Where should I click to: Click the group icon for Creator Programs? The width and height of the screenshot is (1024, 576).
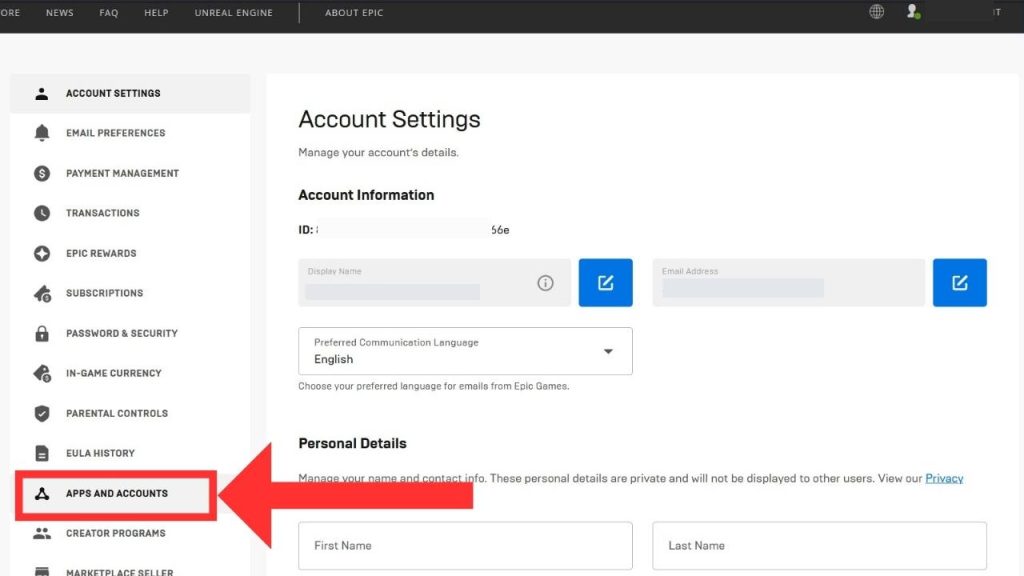tap(42, 534)
